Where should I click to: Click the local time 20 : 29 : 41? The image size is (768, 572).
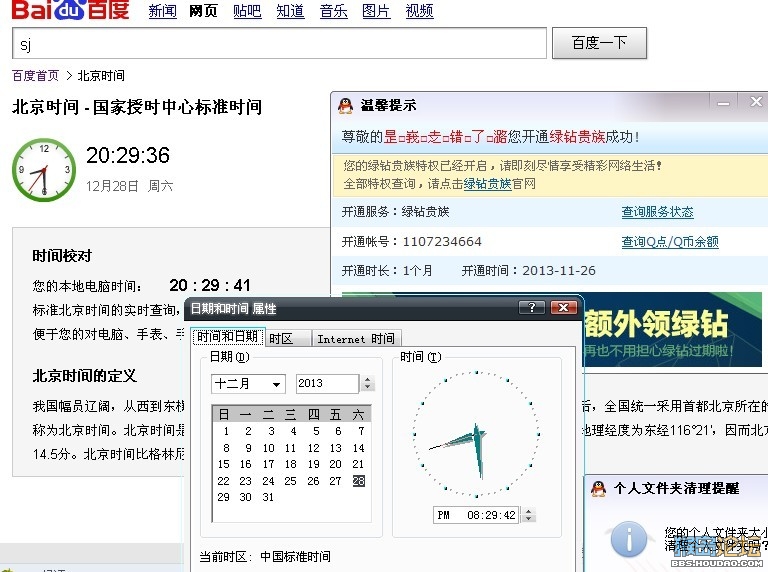point(210,285)
